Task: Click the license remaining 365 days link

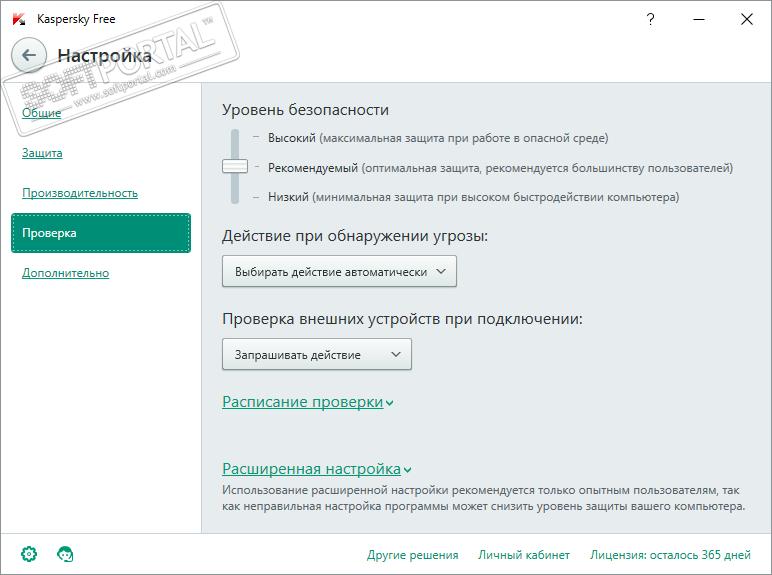Action: [670, 555]
